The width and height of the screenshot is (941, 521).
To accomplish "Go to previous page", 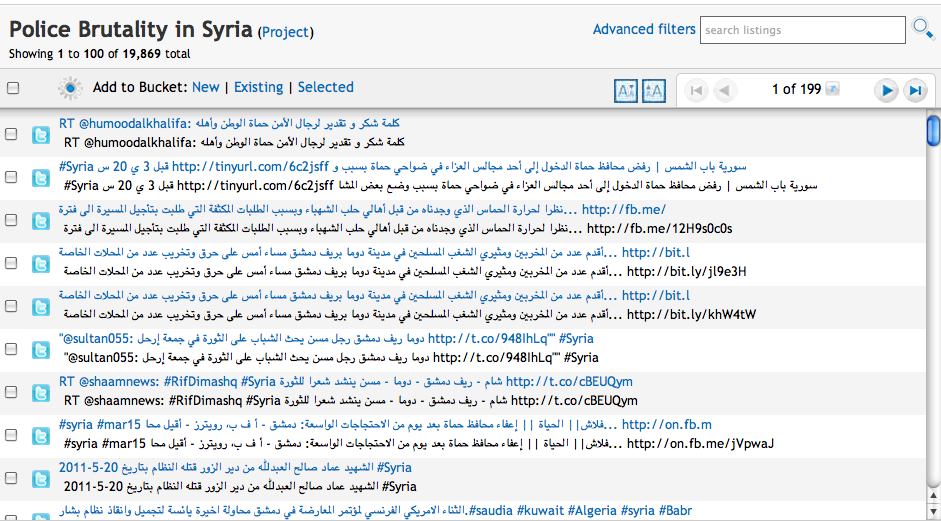I will click(724, 91).
